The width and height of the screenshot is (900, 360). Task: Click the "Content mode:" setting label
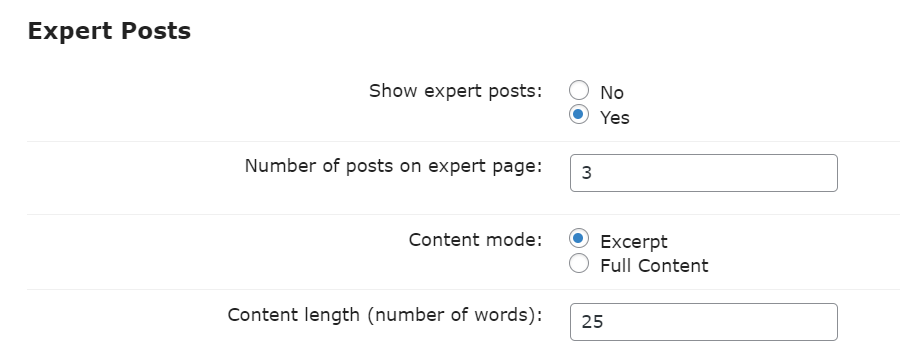[475, 240]
